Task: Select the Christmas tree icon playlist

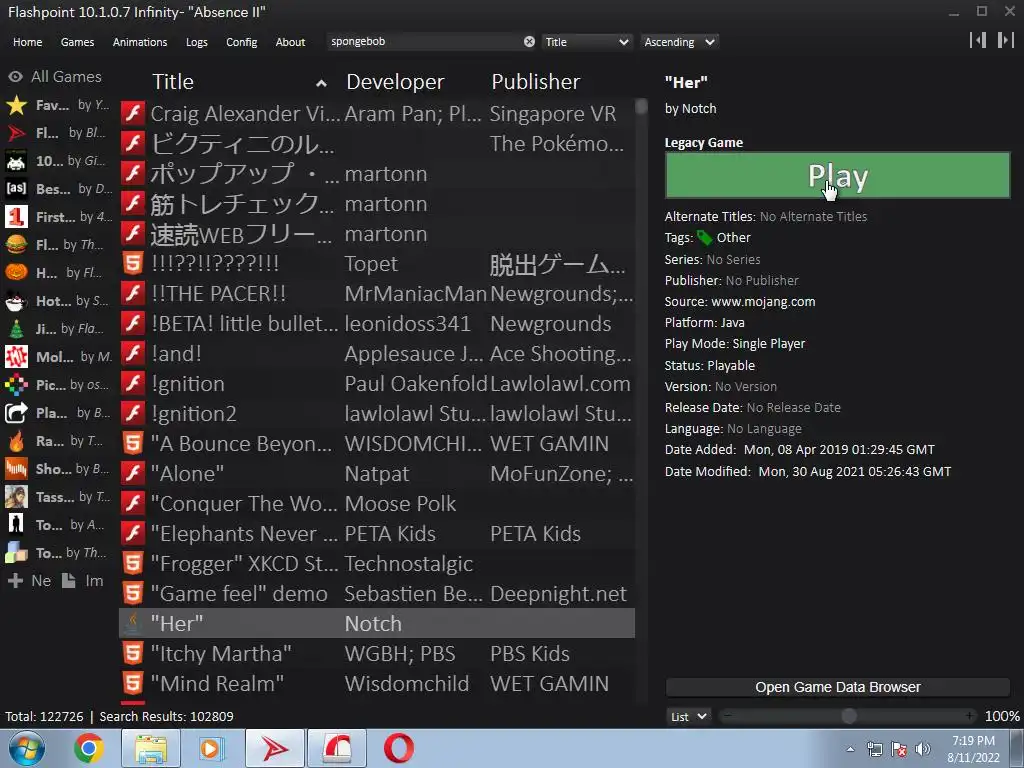Action: click(x=16, y=329)
